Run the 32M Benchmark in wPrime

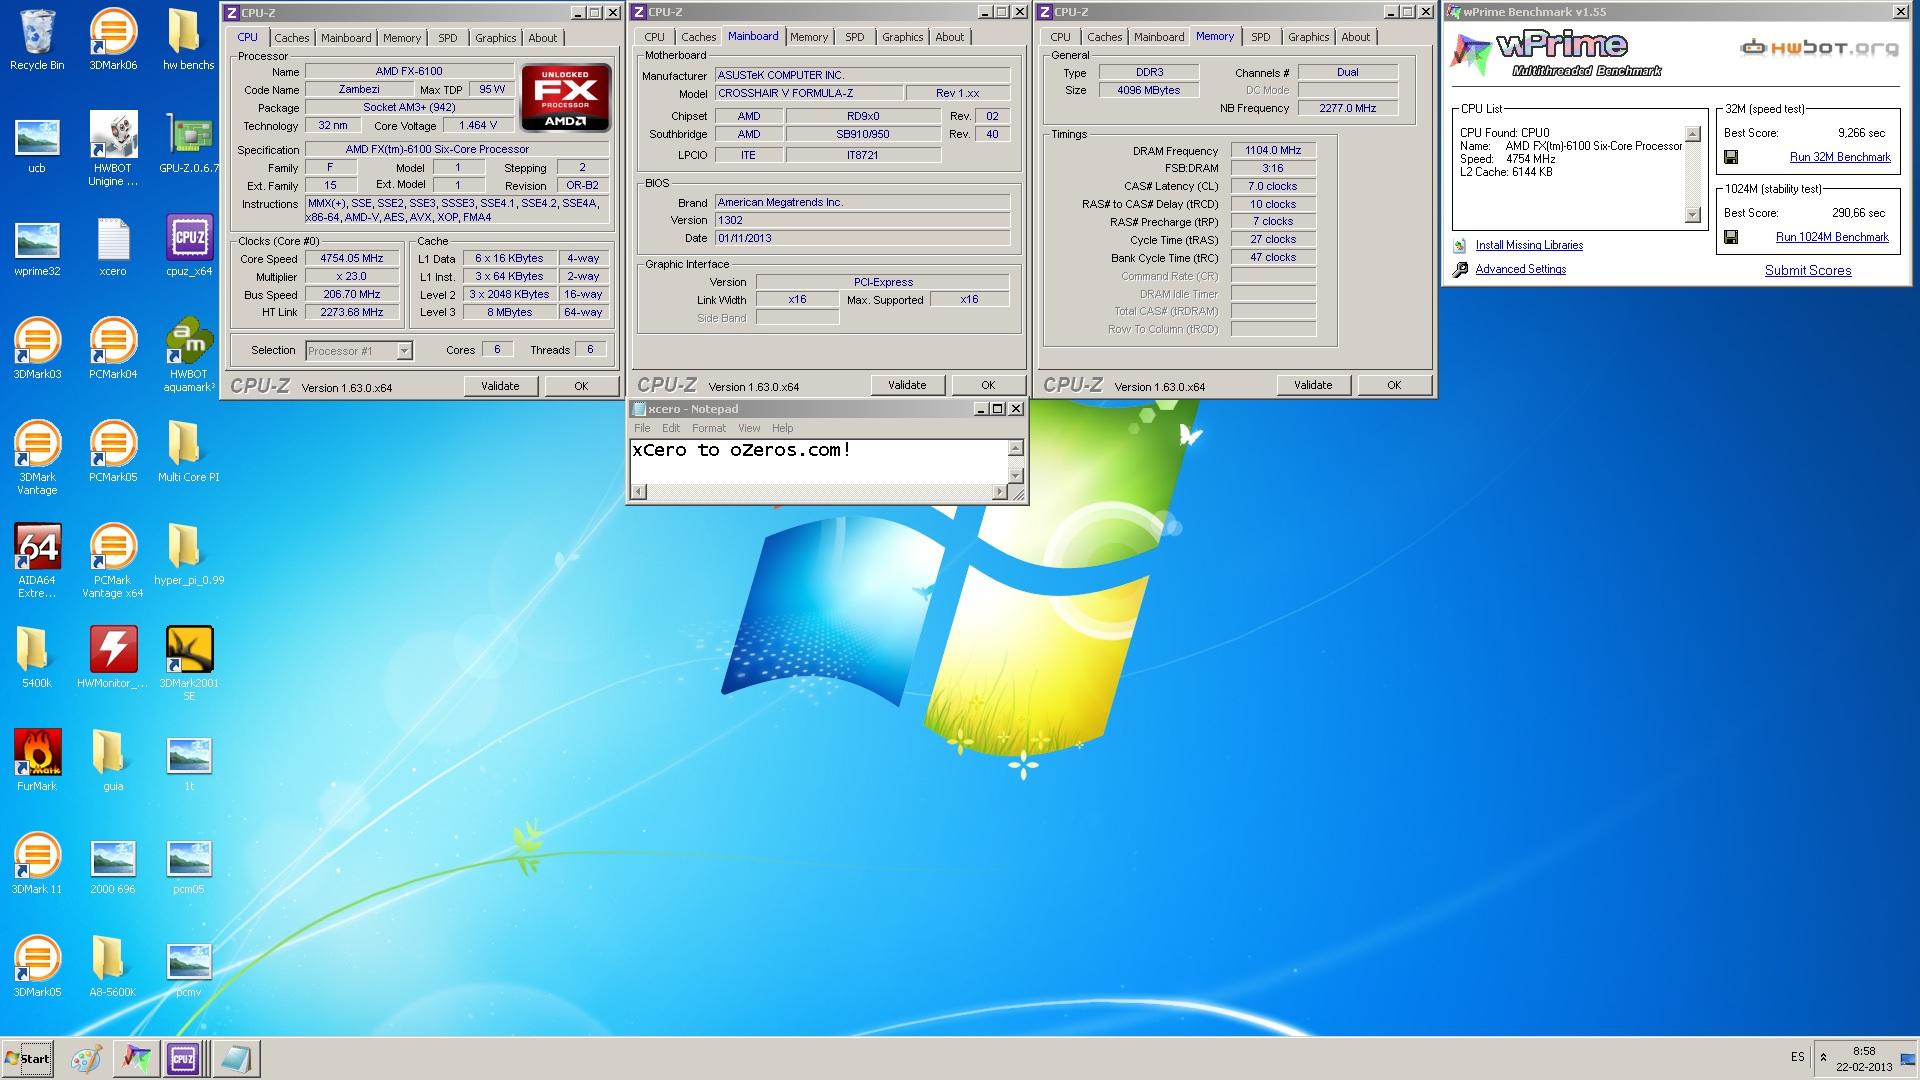(1840, 157)
